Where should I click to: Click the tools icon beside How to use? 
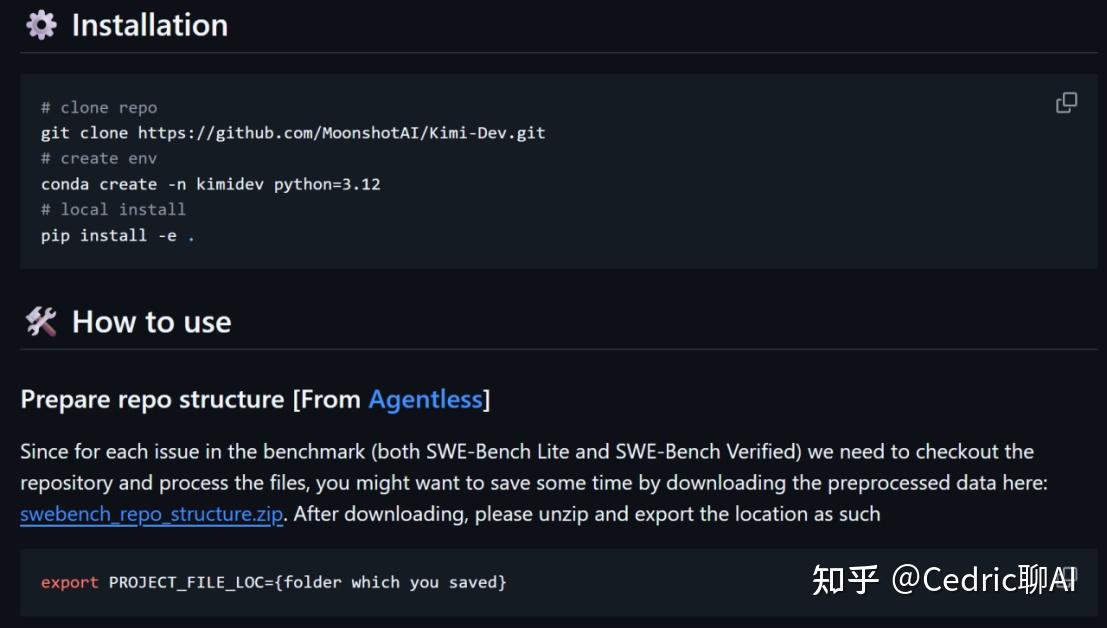40,321
